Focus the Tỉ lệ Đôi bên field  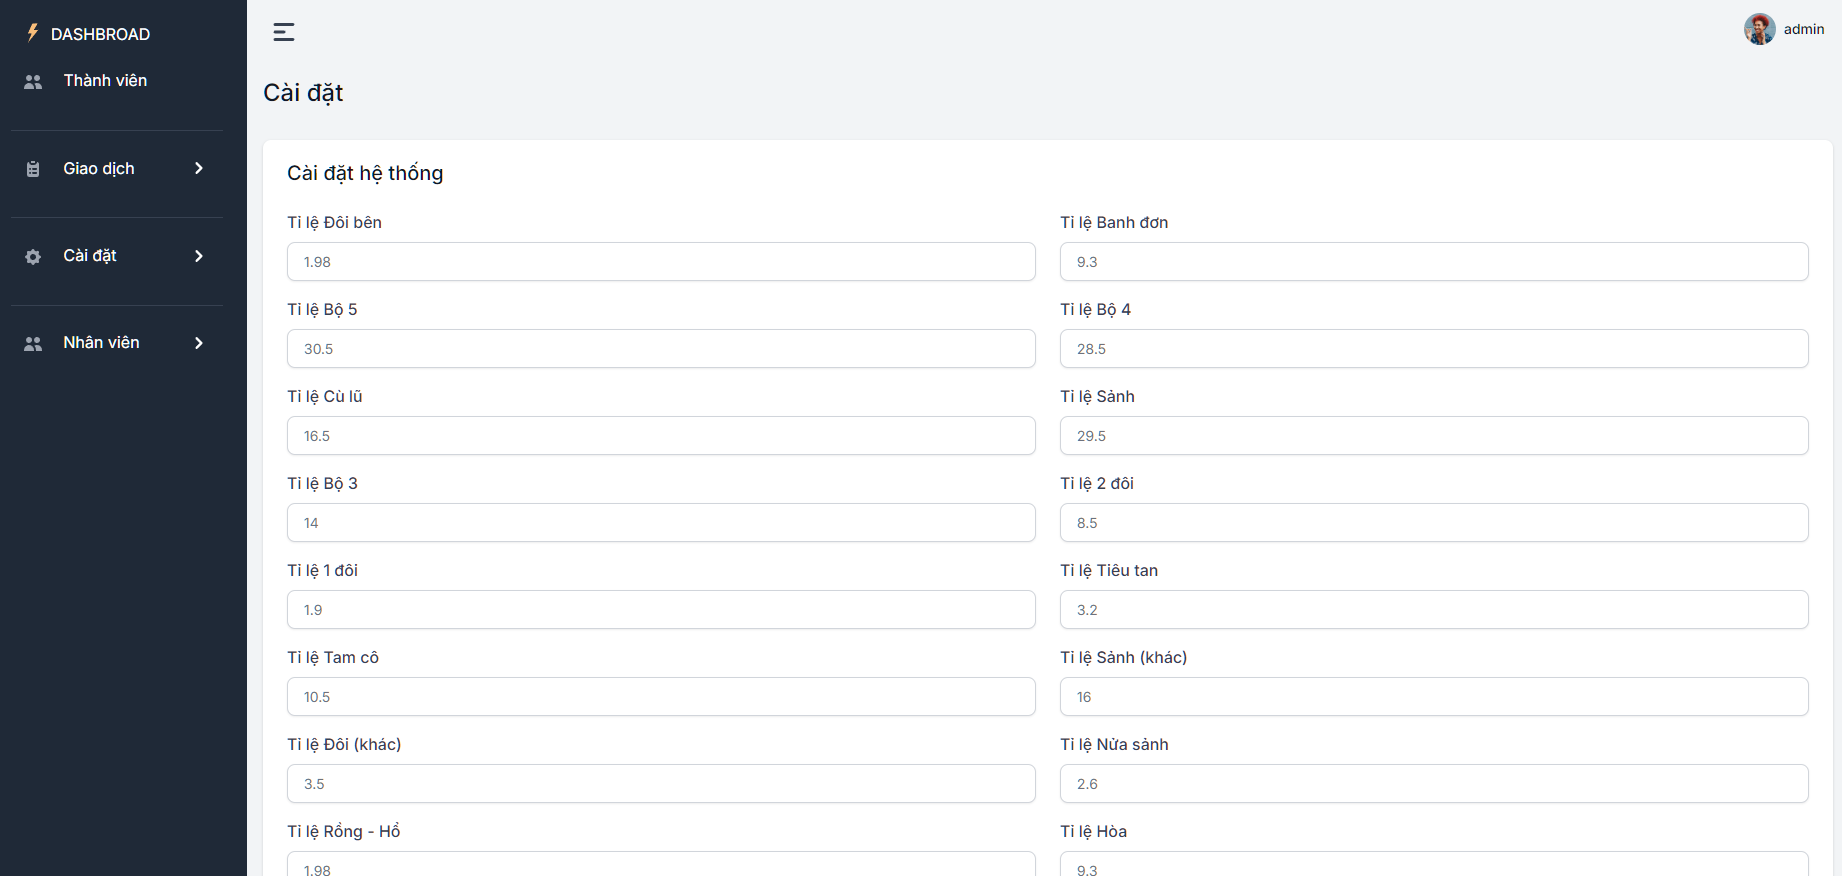661,262
